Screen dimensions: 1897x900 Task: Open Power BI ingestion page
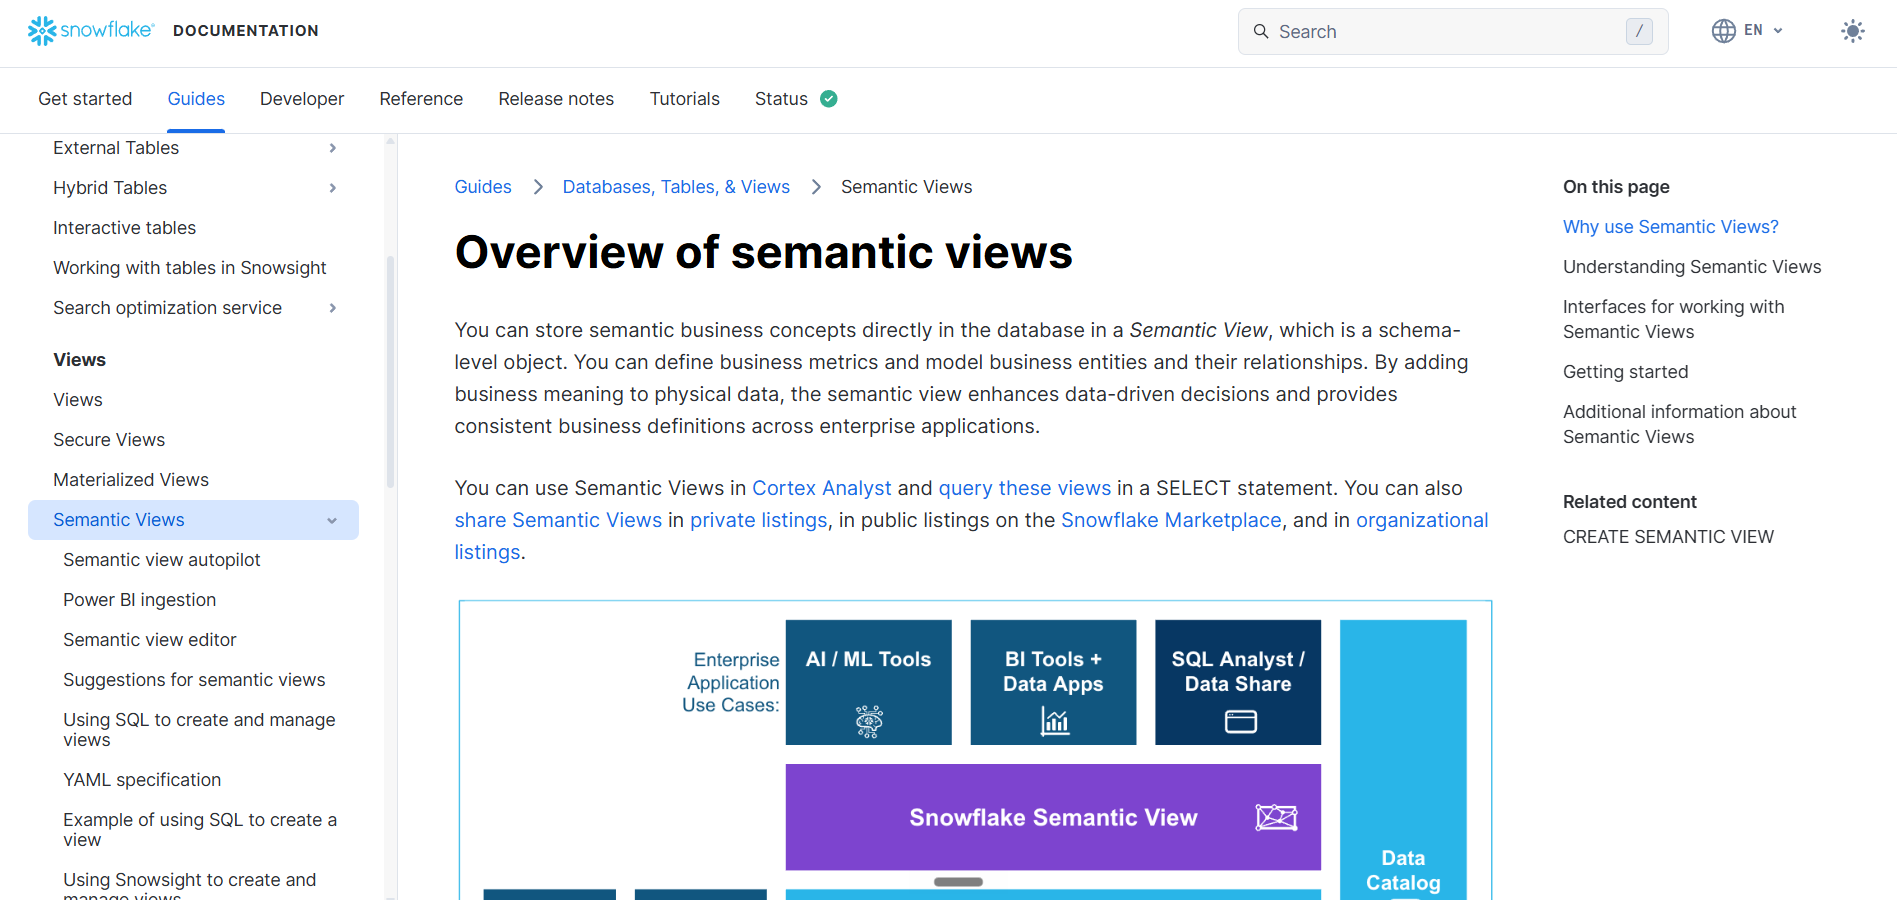(140, 600)
